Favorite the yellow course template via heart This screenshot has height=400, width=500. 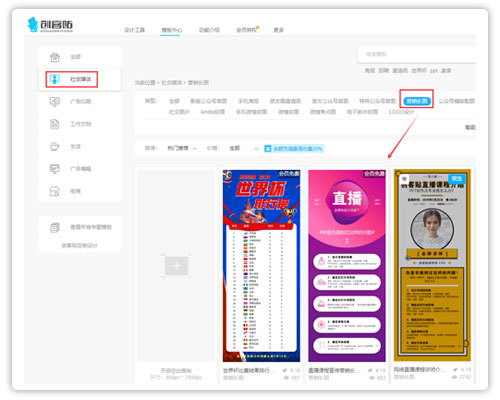click(404, 179)
